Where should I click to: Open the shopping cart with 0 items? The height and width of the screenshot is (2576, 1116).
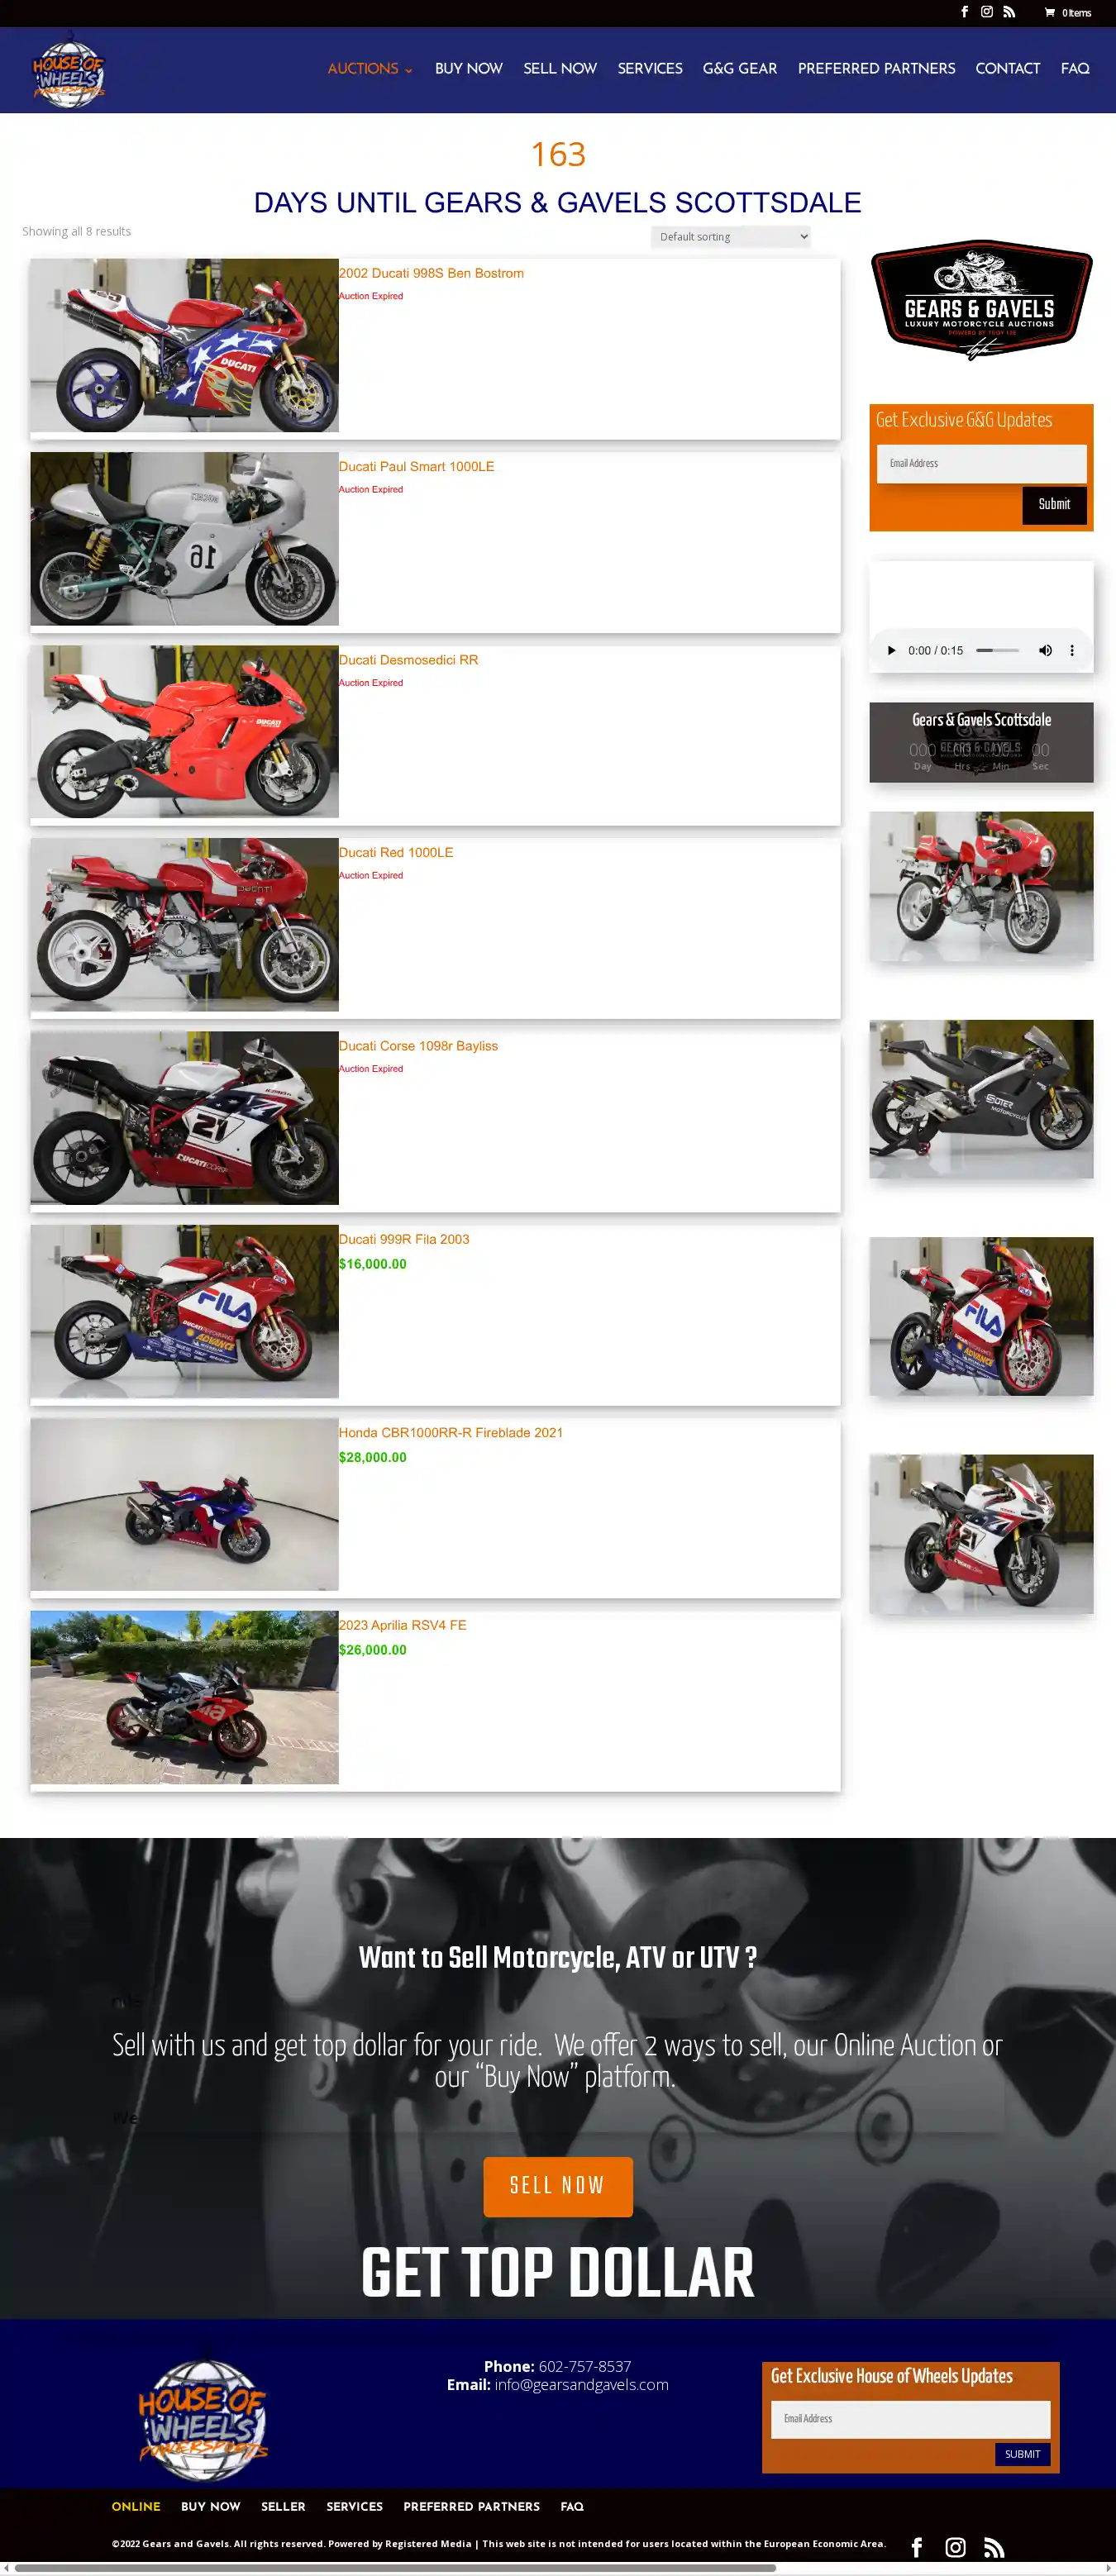(1067, 13)
